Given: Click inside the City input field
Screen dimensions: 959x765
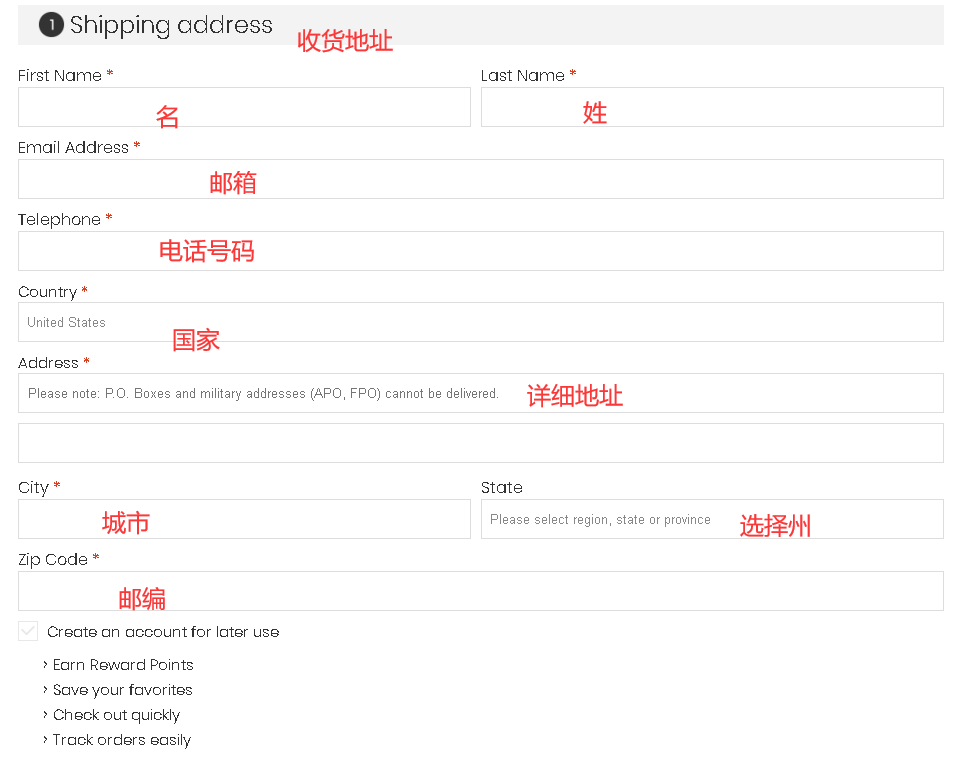Looking at the screenshot, I should pyautogui.click(x=244, y=519).
